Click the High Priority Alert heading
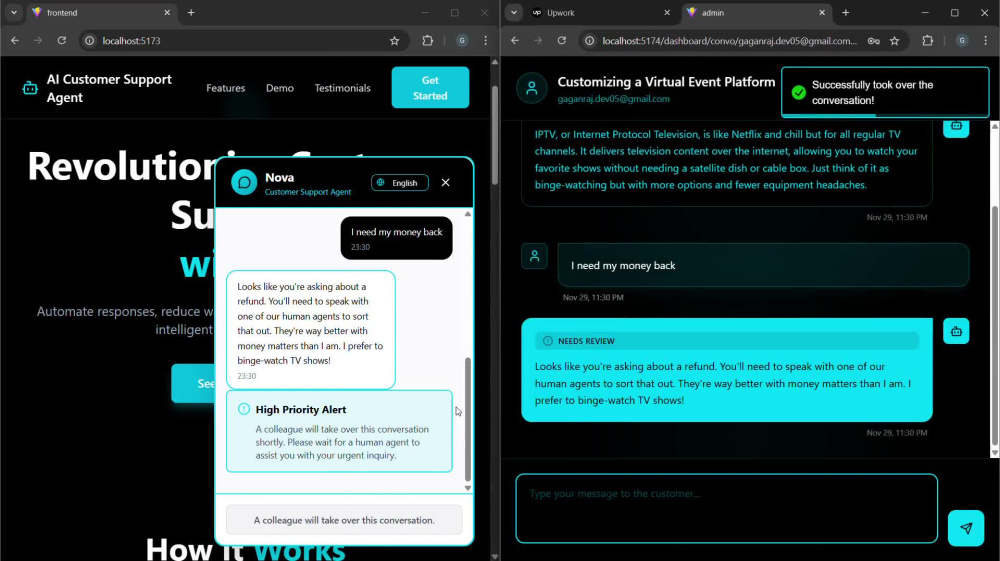 [301, 409]
